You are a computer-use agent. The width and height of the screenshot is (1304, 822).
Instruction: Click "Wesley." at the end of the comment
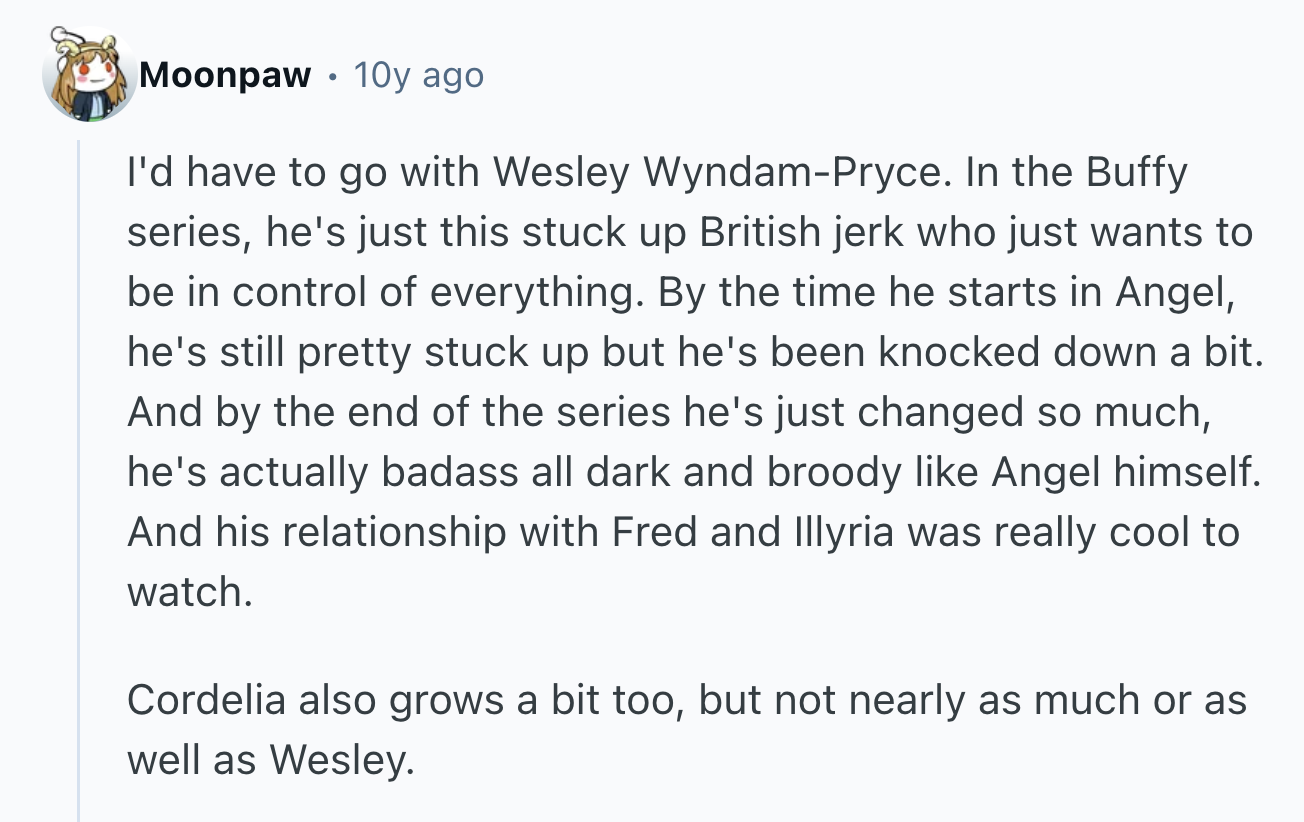point(342,761)
